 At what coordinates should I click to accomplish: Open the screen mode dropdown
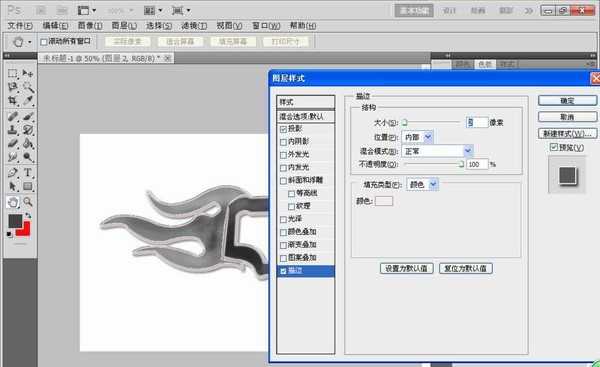pos(181,10)
